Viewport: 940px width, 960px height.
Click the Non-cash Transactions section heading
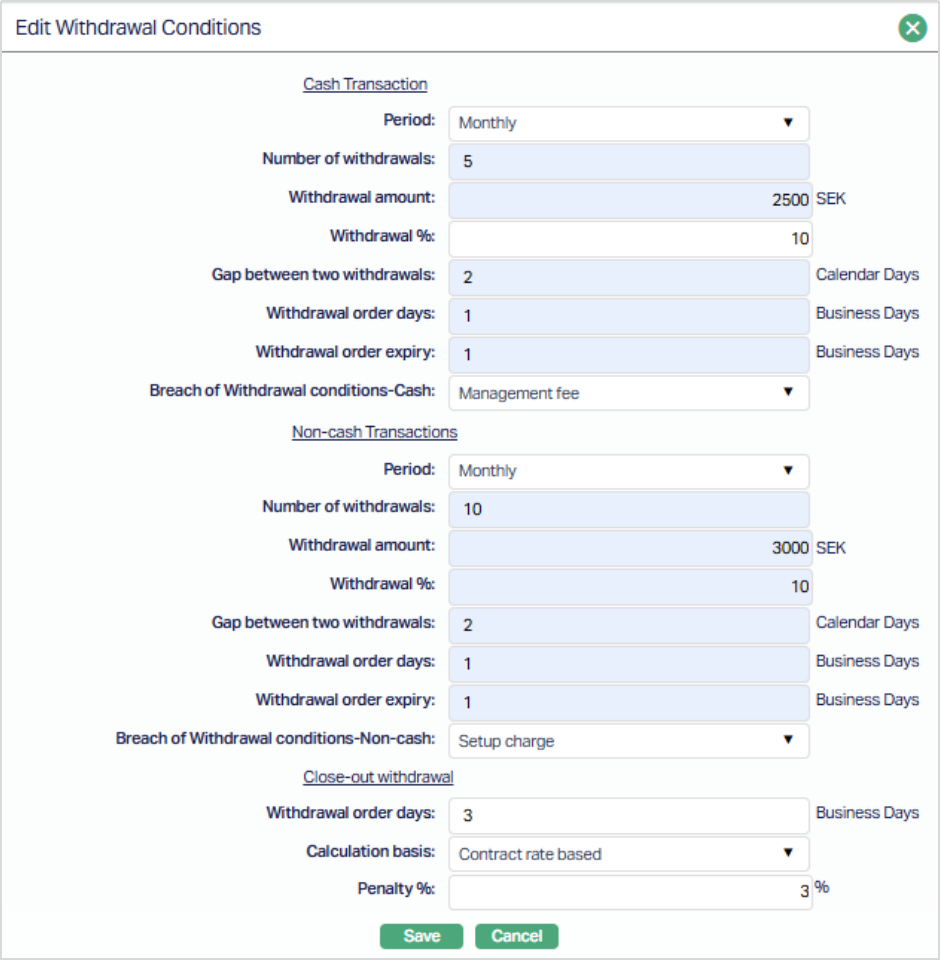pyautogui.click(x=374, y=432)
